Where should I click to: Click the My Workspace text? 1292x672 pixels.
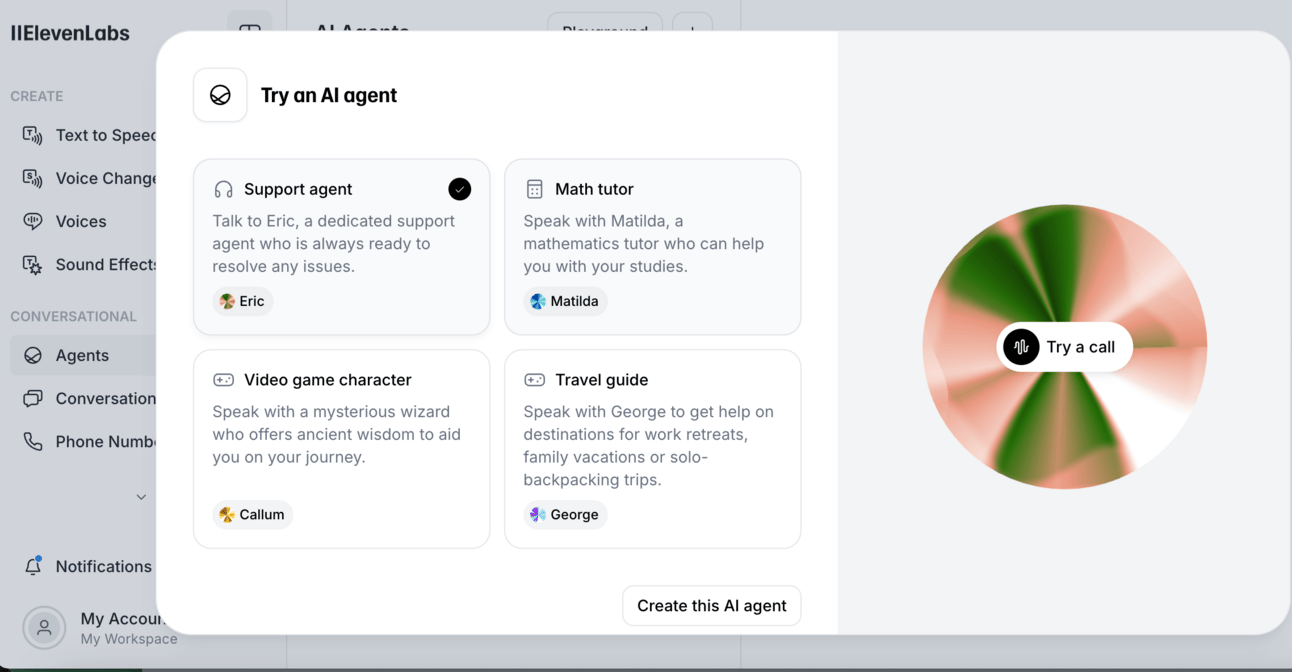pyautogui.click(x=129, y=639)
